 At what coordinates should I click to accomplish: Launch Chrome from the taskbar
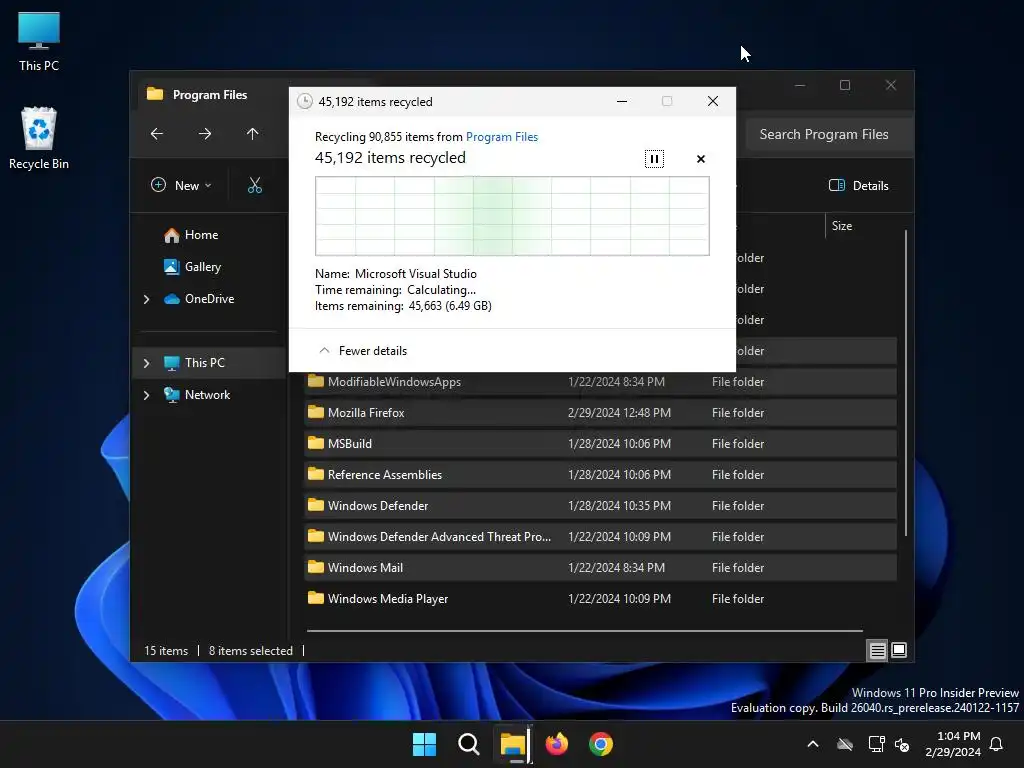(x=601, y=744)
